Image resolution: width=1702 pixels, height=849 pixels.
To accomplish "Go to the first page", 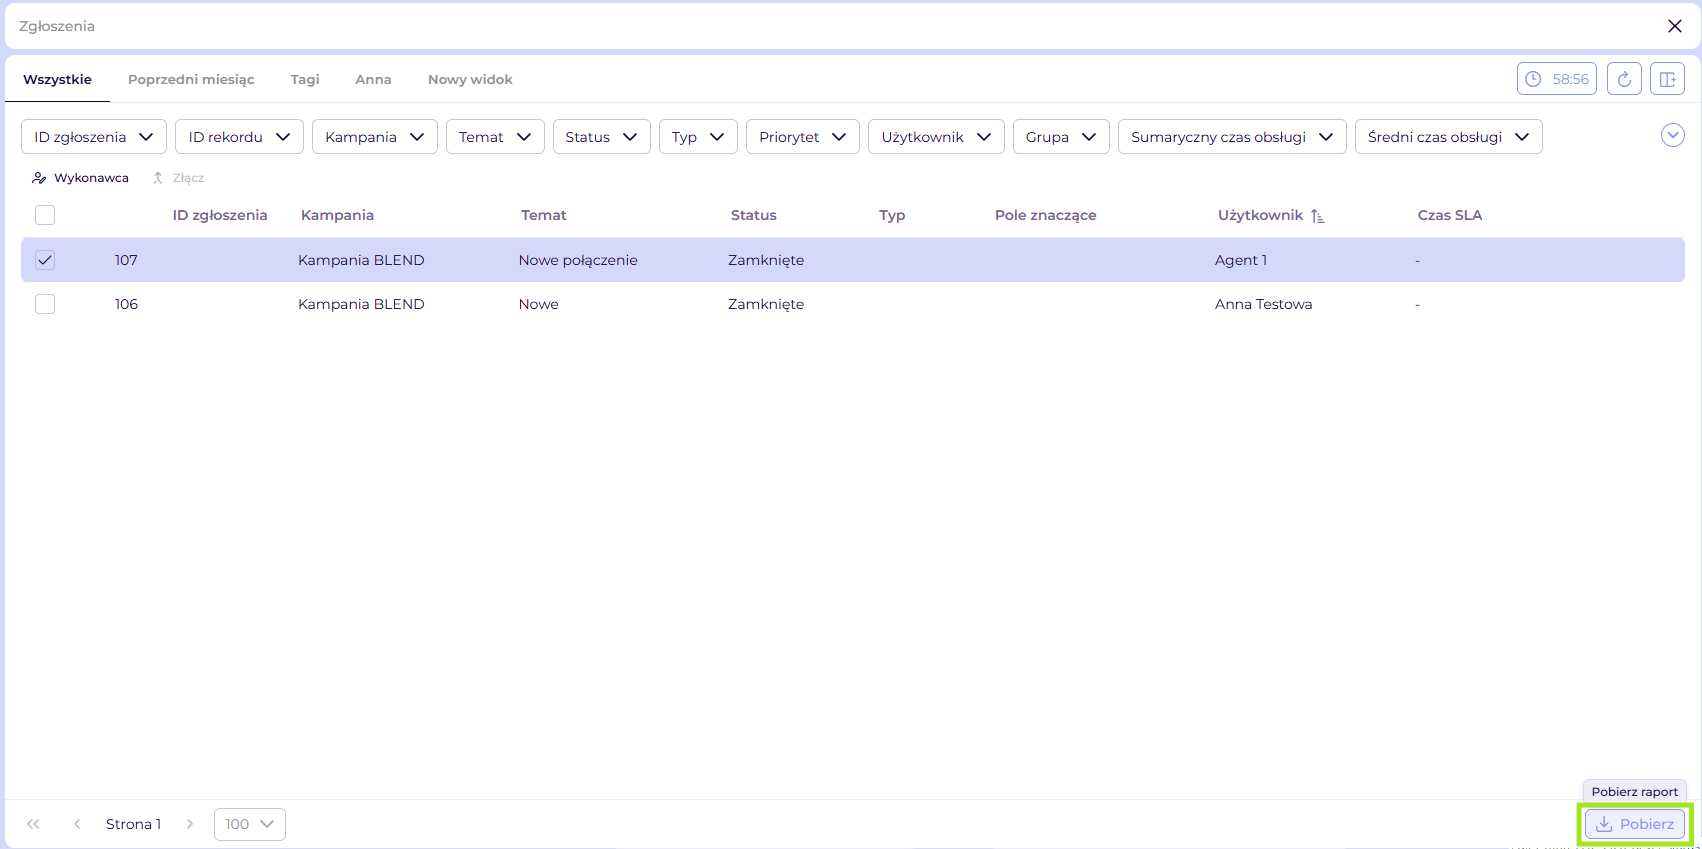I will click(33, 824).
